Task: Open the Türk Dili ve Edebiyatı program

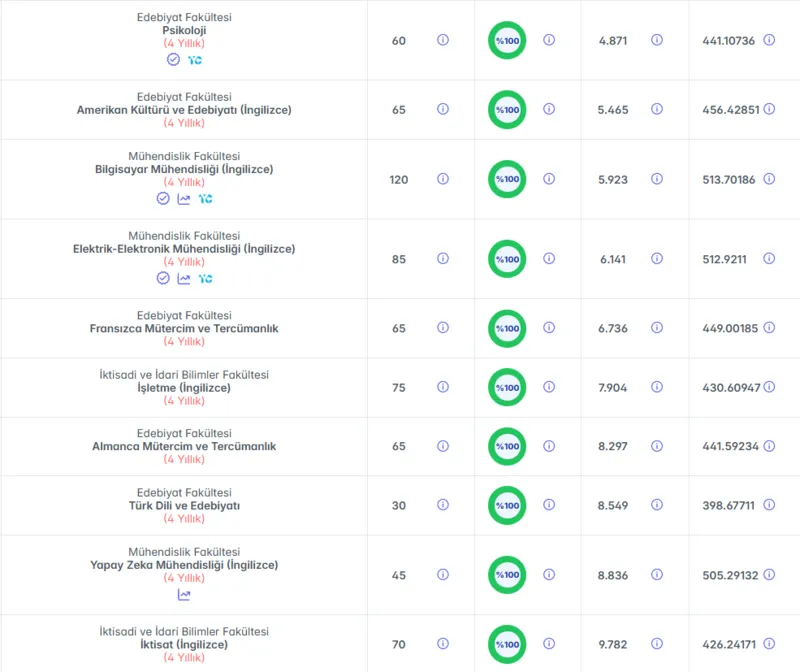Action: 184,506
